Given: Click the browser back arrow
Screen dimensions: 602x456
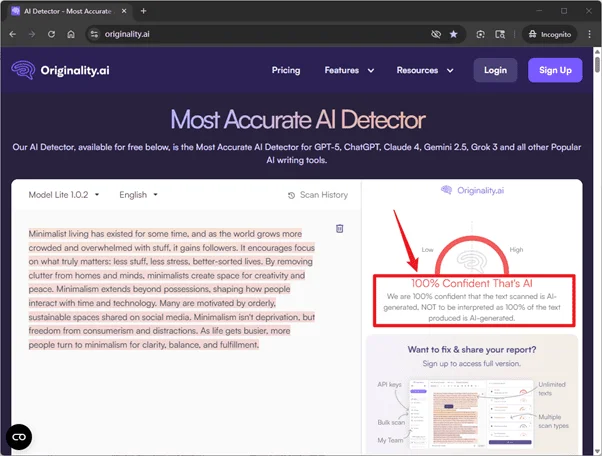Looking at the screenshot, I should [x=13, y=34].
